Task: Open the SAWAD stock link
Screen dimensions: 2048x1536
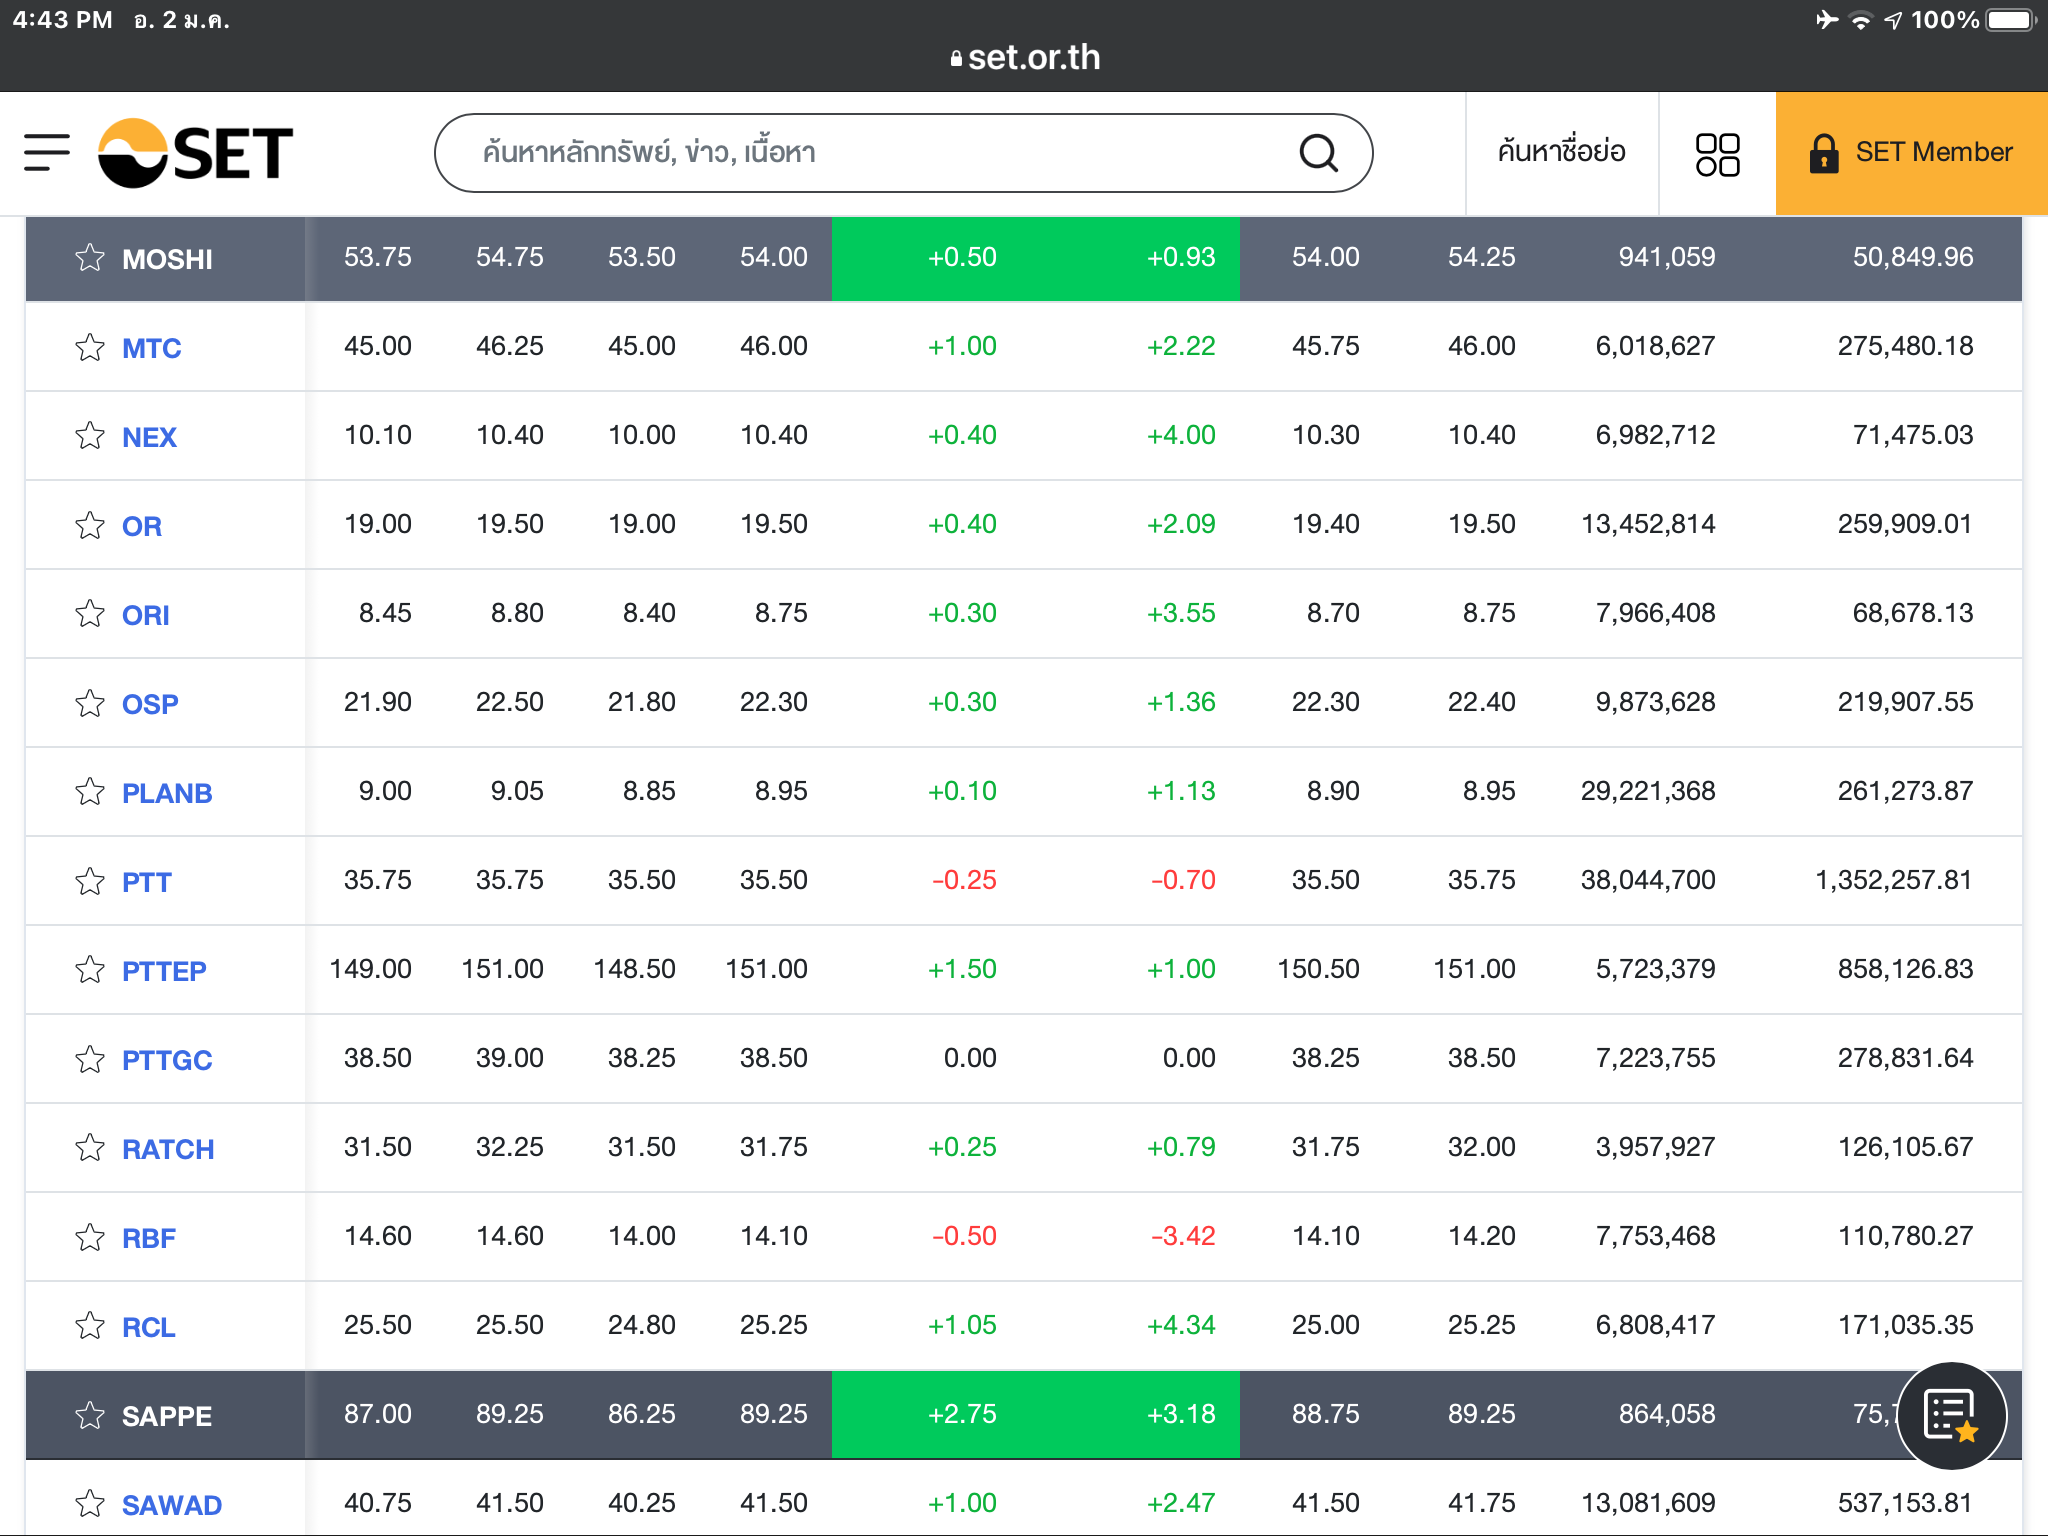Action: 171,1504
